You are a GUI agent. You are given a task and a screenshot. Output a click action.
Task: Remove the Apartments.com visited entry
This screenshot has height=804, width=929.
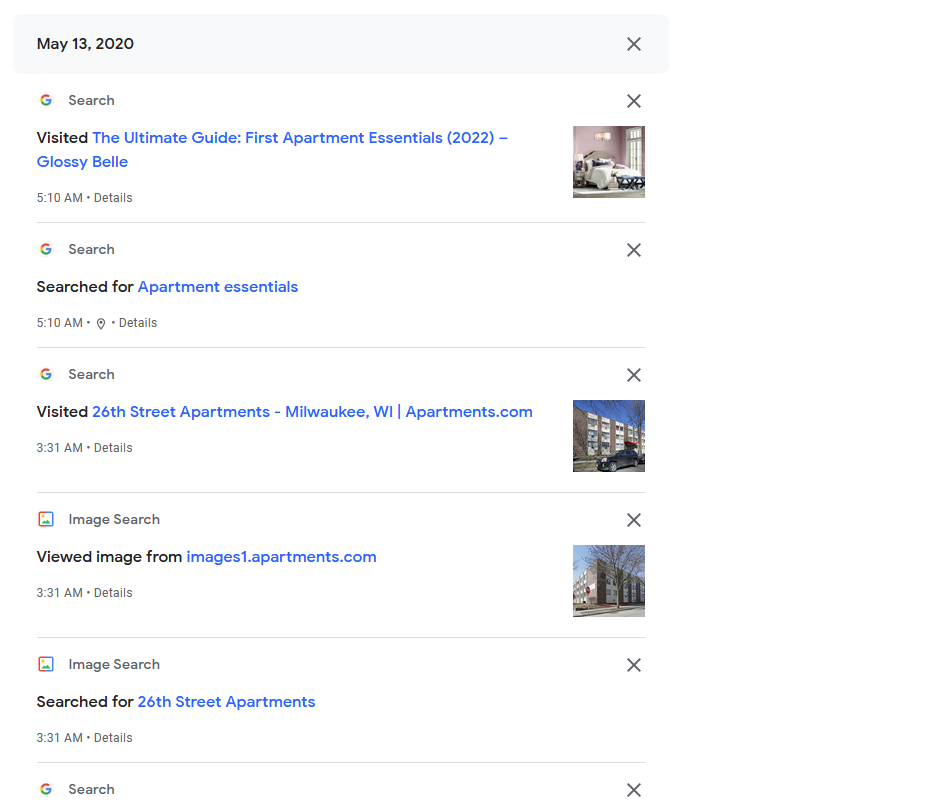(x=633, y=375)
